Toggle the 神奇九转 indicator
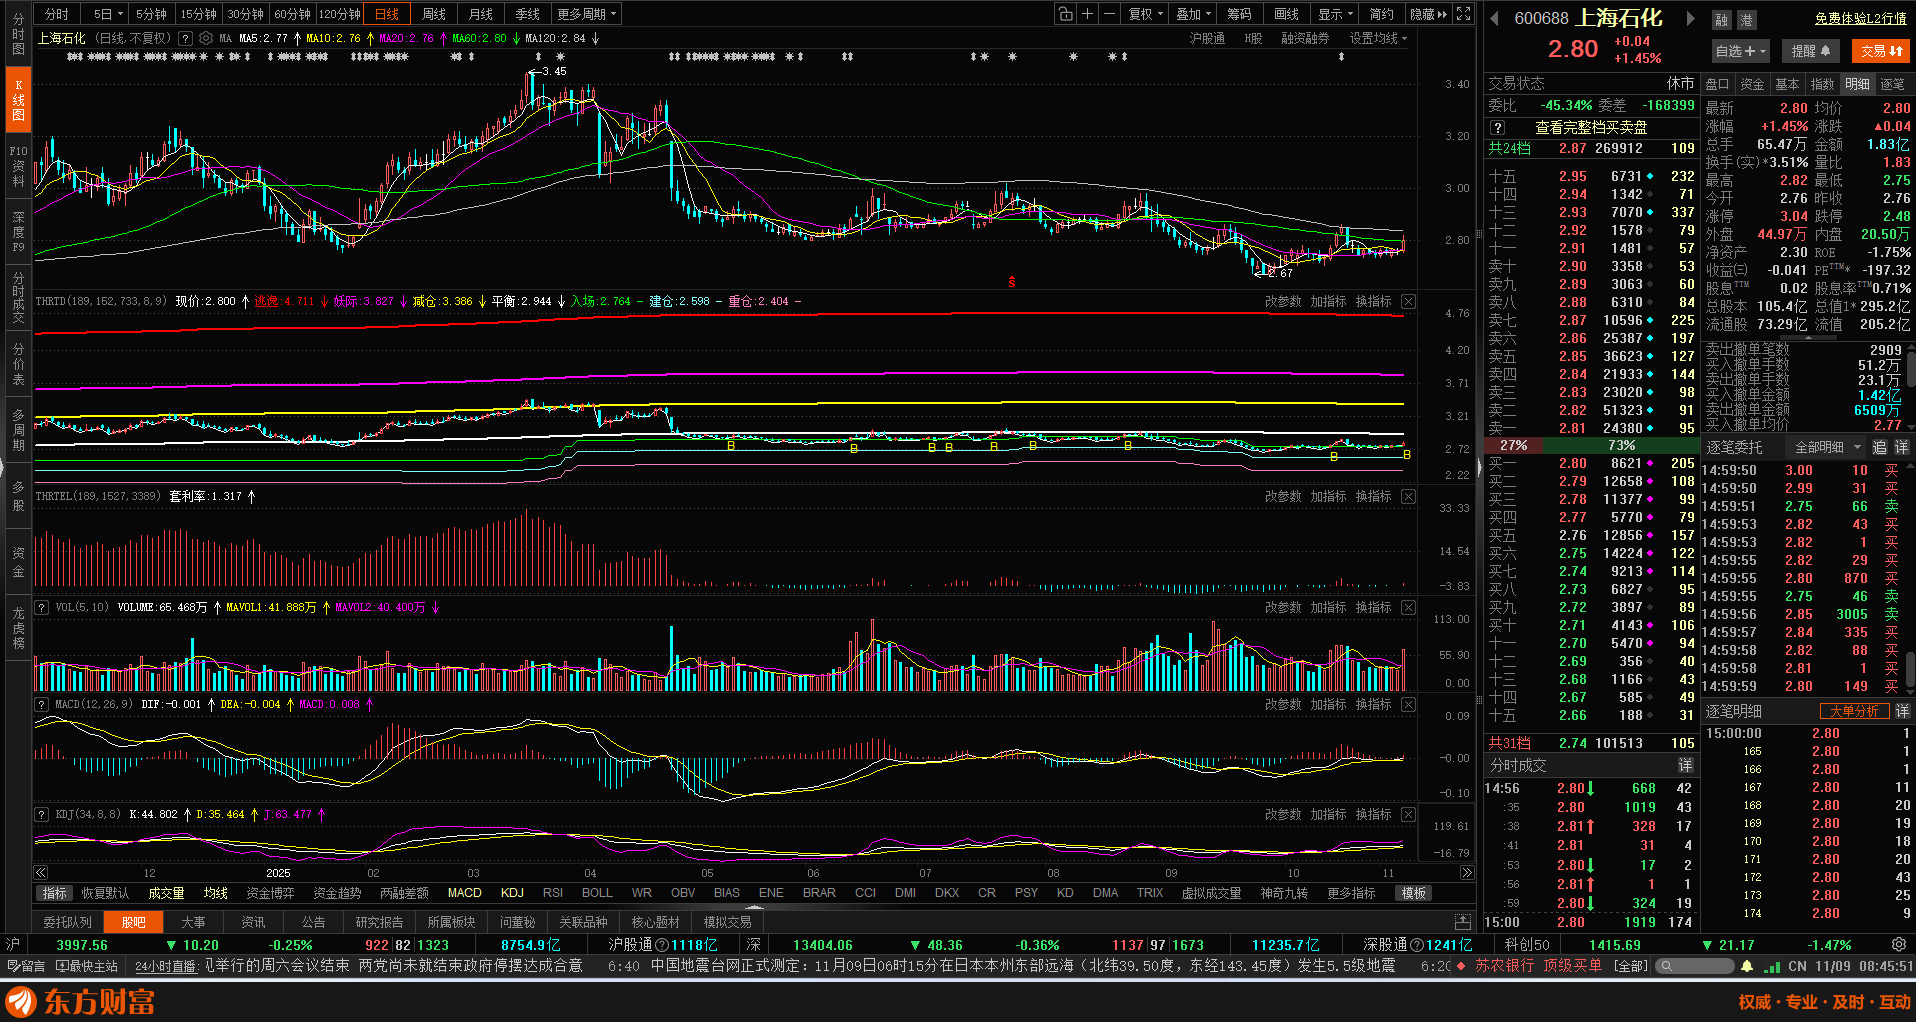 point(1284,893)
